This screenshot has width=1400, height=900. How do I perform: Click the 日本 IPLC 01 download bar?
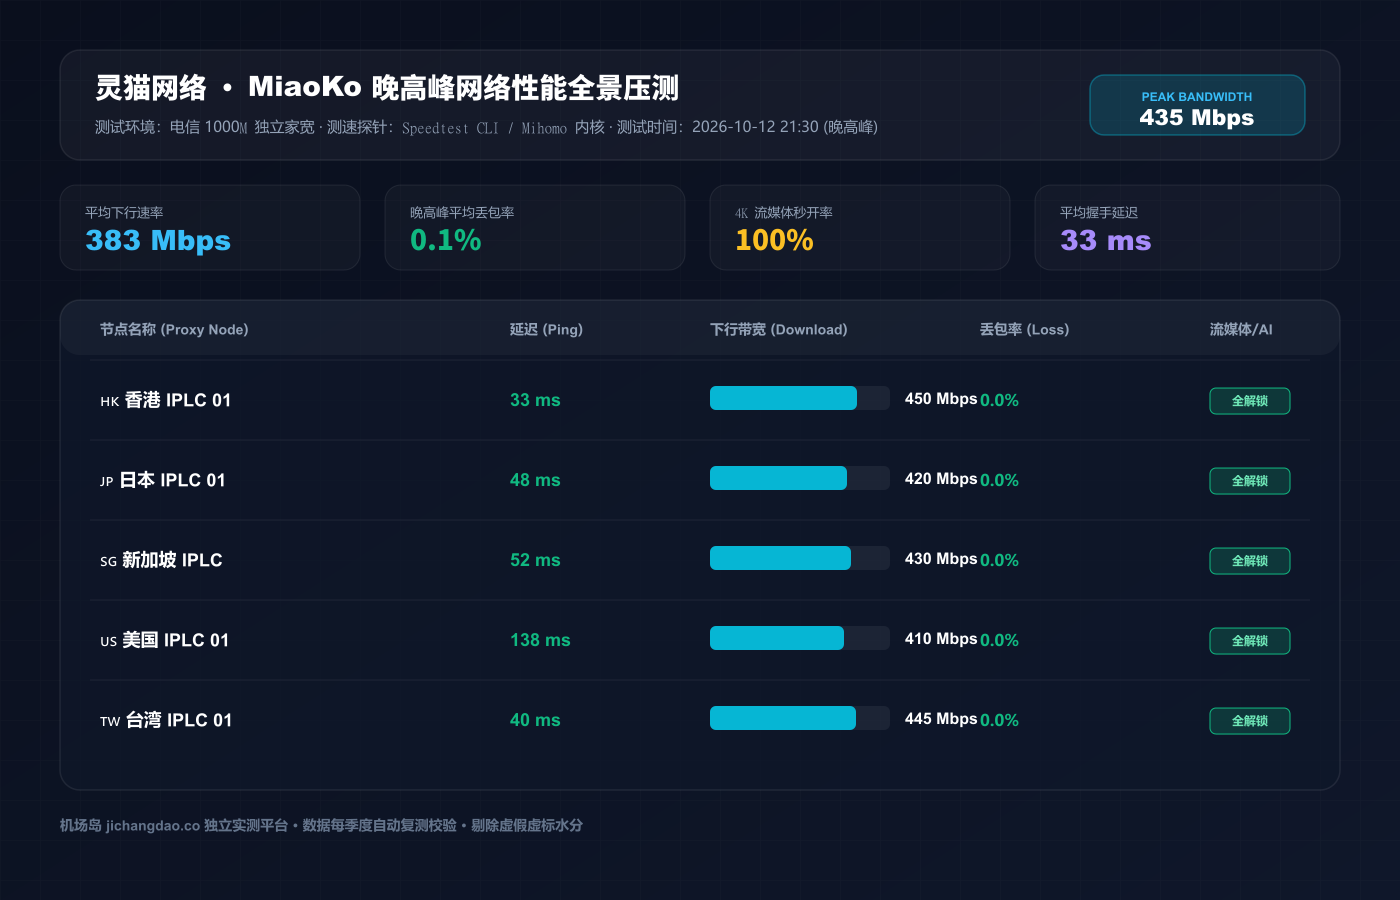[800, 478]
